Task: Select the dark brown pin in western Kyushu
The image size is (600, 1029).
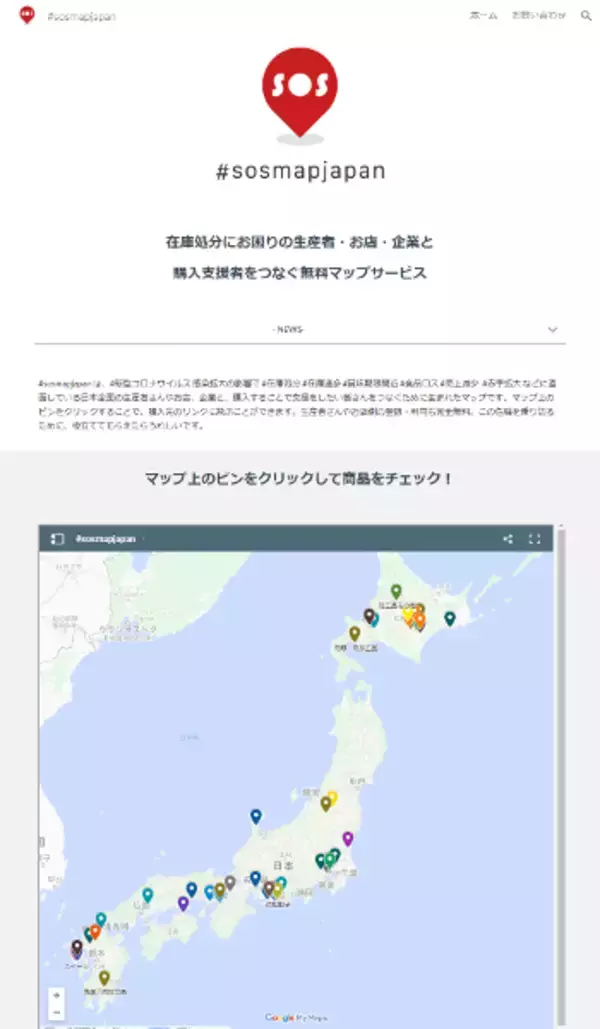Action: click(77, 947)
